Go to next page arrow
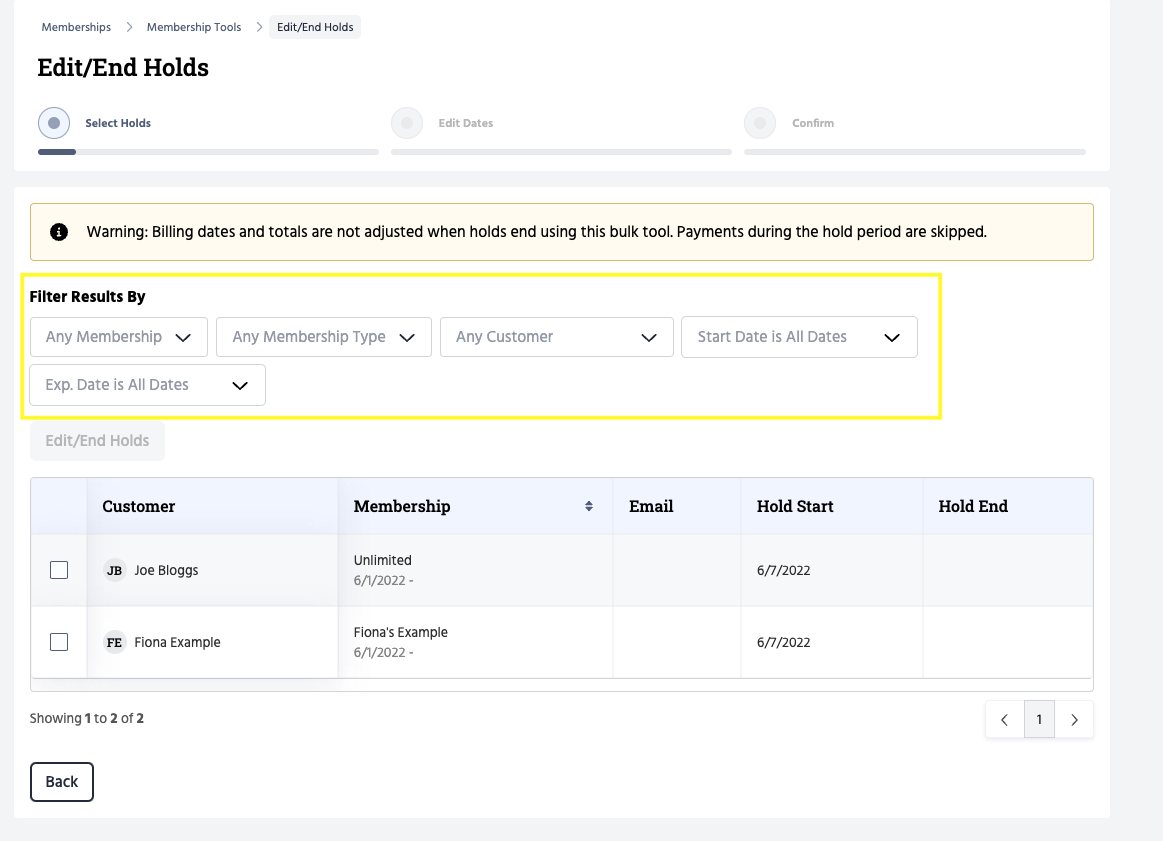Viewport: 1163px width, 841px height. pos(1074,719)
